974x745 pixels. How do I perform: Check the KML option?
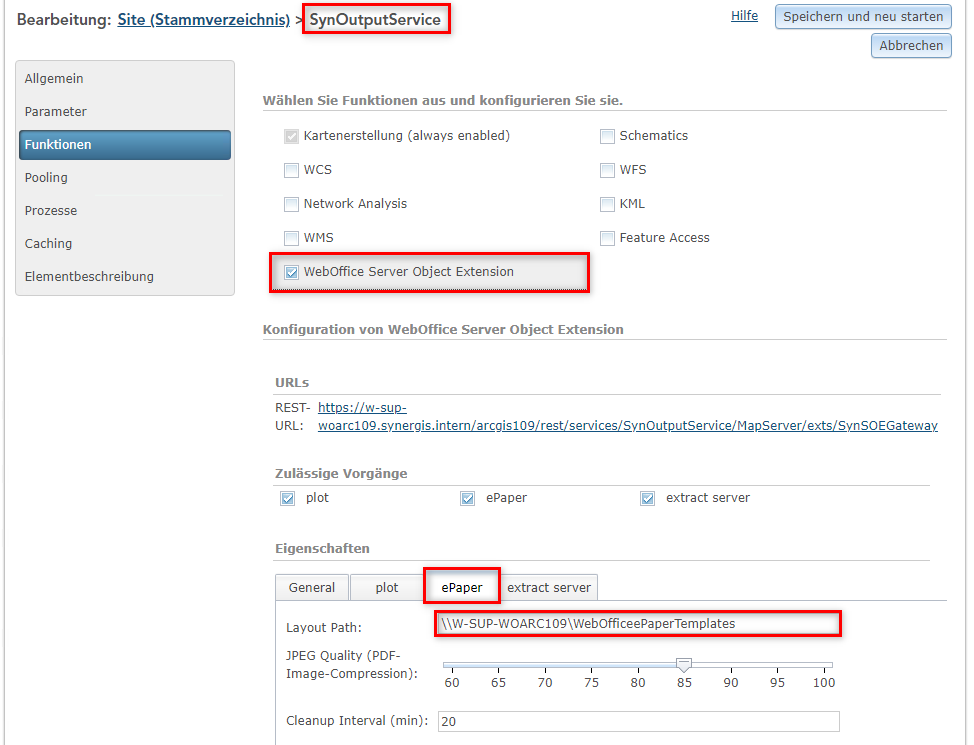(x=607, y=204)
